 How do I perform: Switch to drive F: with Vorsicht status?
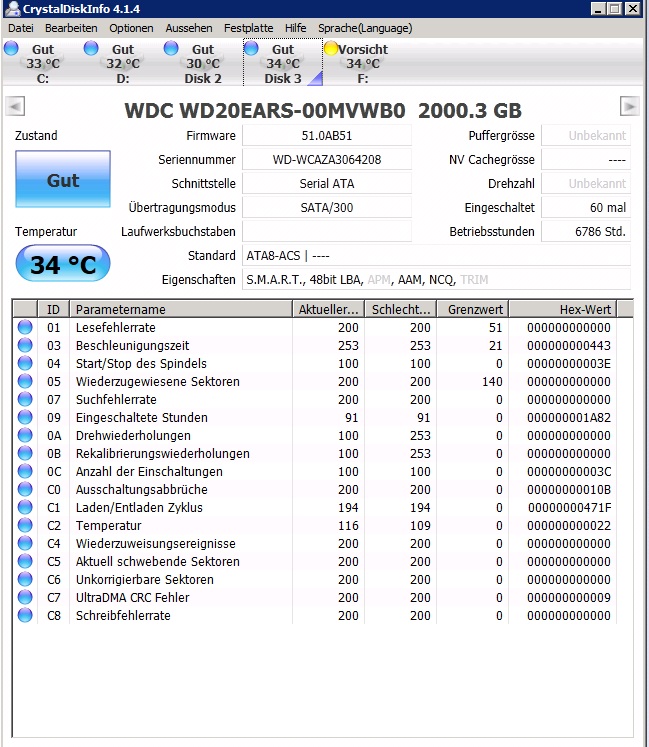coord(363,63)
